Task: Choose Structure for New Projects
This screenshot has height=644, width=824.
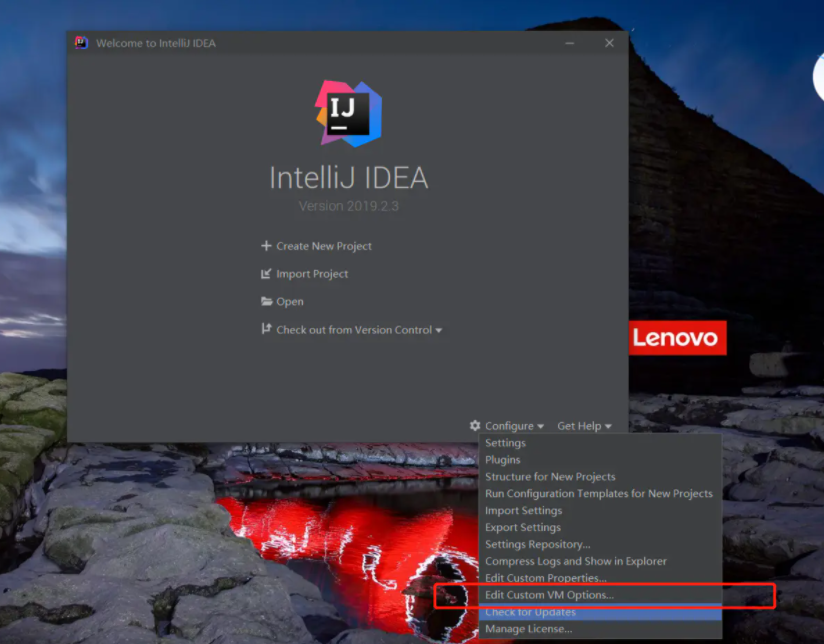Action: pyautogui.click(x=600, y=477)
